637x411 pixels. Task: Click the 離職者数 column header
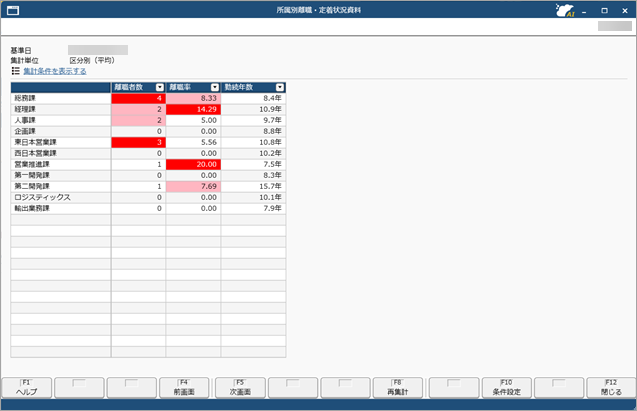pyautogui.click(x=139, y=87)
